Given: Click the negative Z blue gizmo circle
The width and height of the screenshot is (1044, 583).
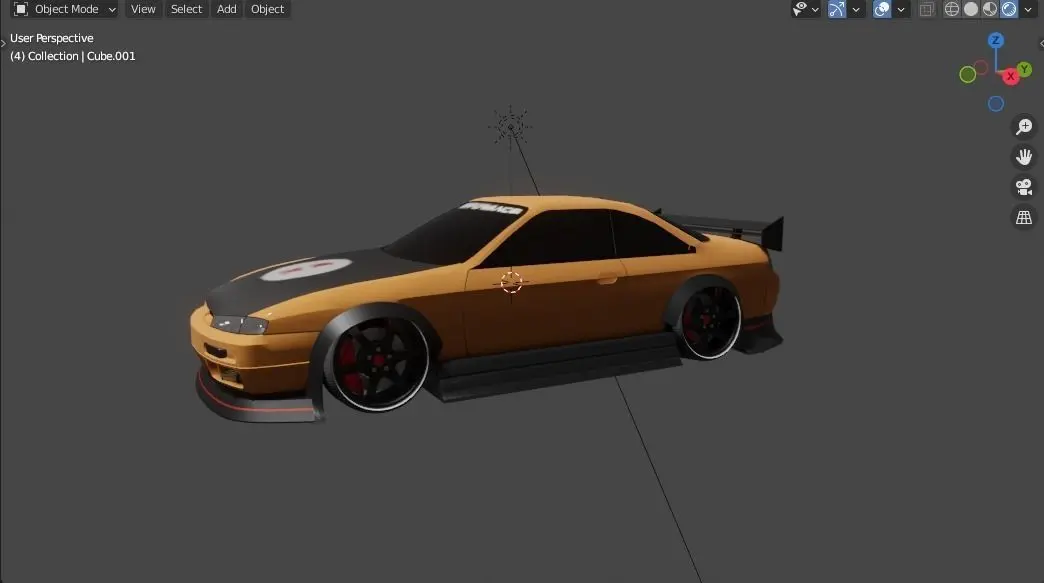Looking at the screenshot, I should click(996, 104).
